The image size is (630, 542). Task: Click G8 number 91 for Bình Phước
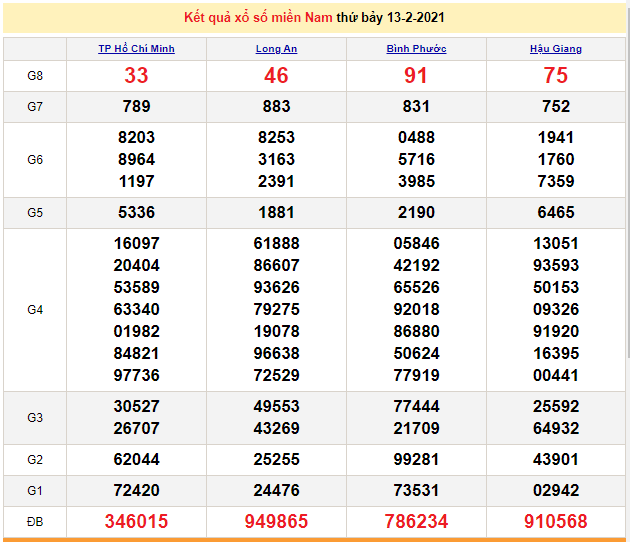coord(416,76)
